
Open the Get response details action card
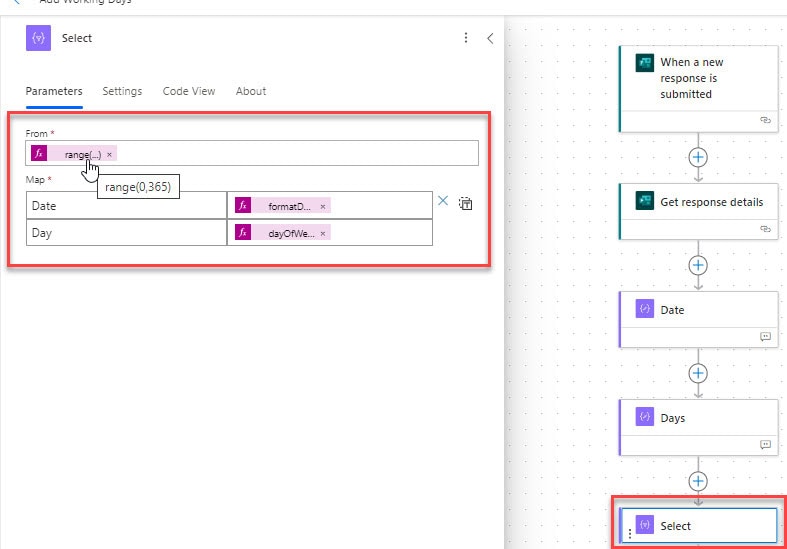tap(699, 211)
